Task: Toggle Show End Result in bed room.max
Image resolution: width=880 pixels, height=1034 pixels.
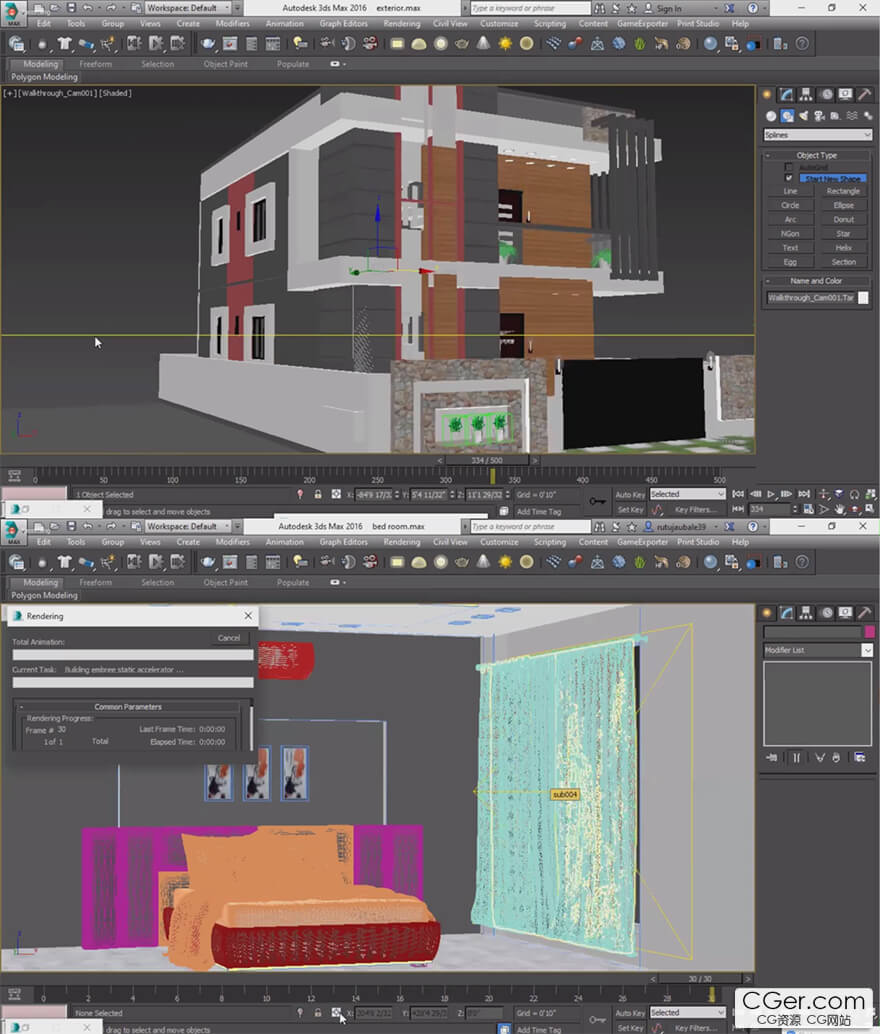Action: point(796,758)
